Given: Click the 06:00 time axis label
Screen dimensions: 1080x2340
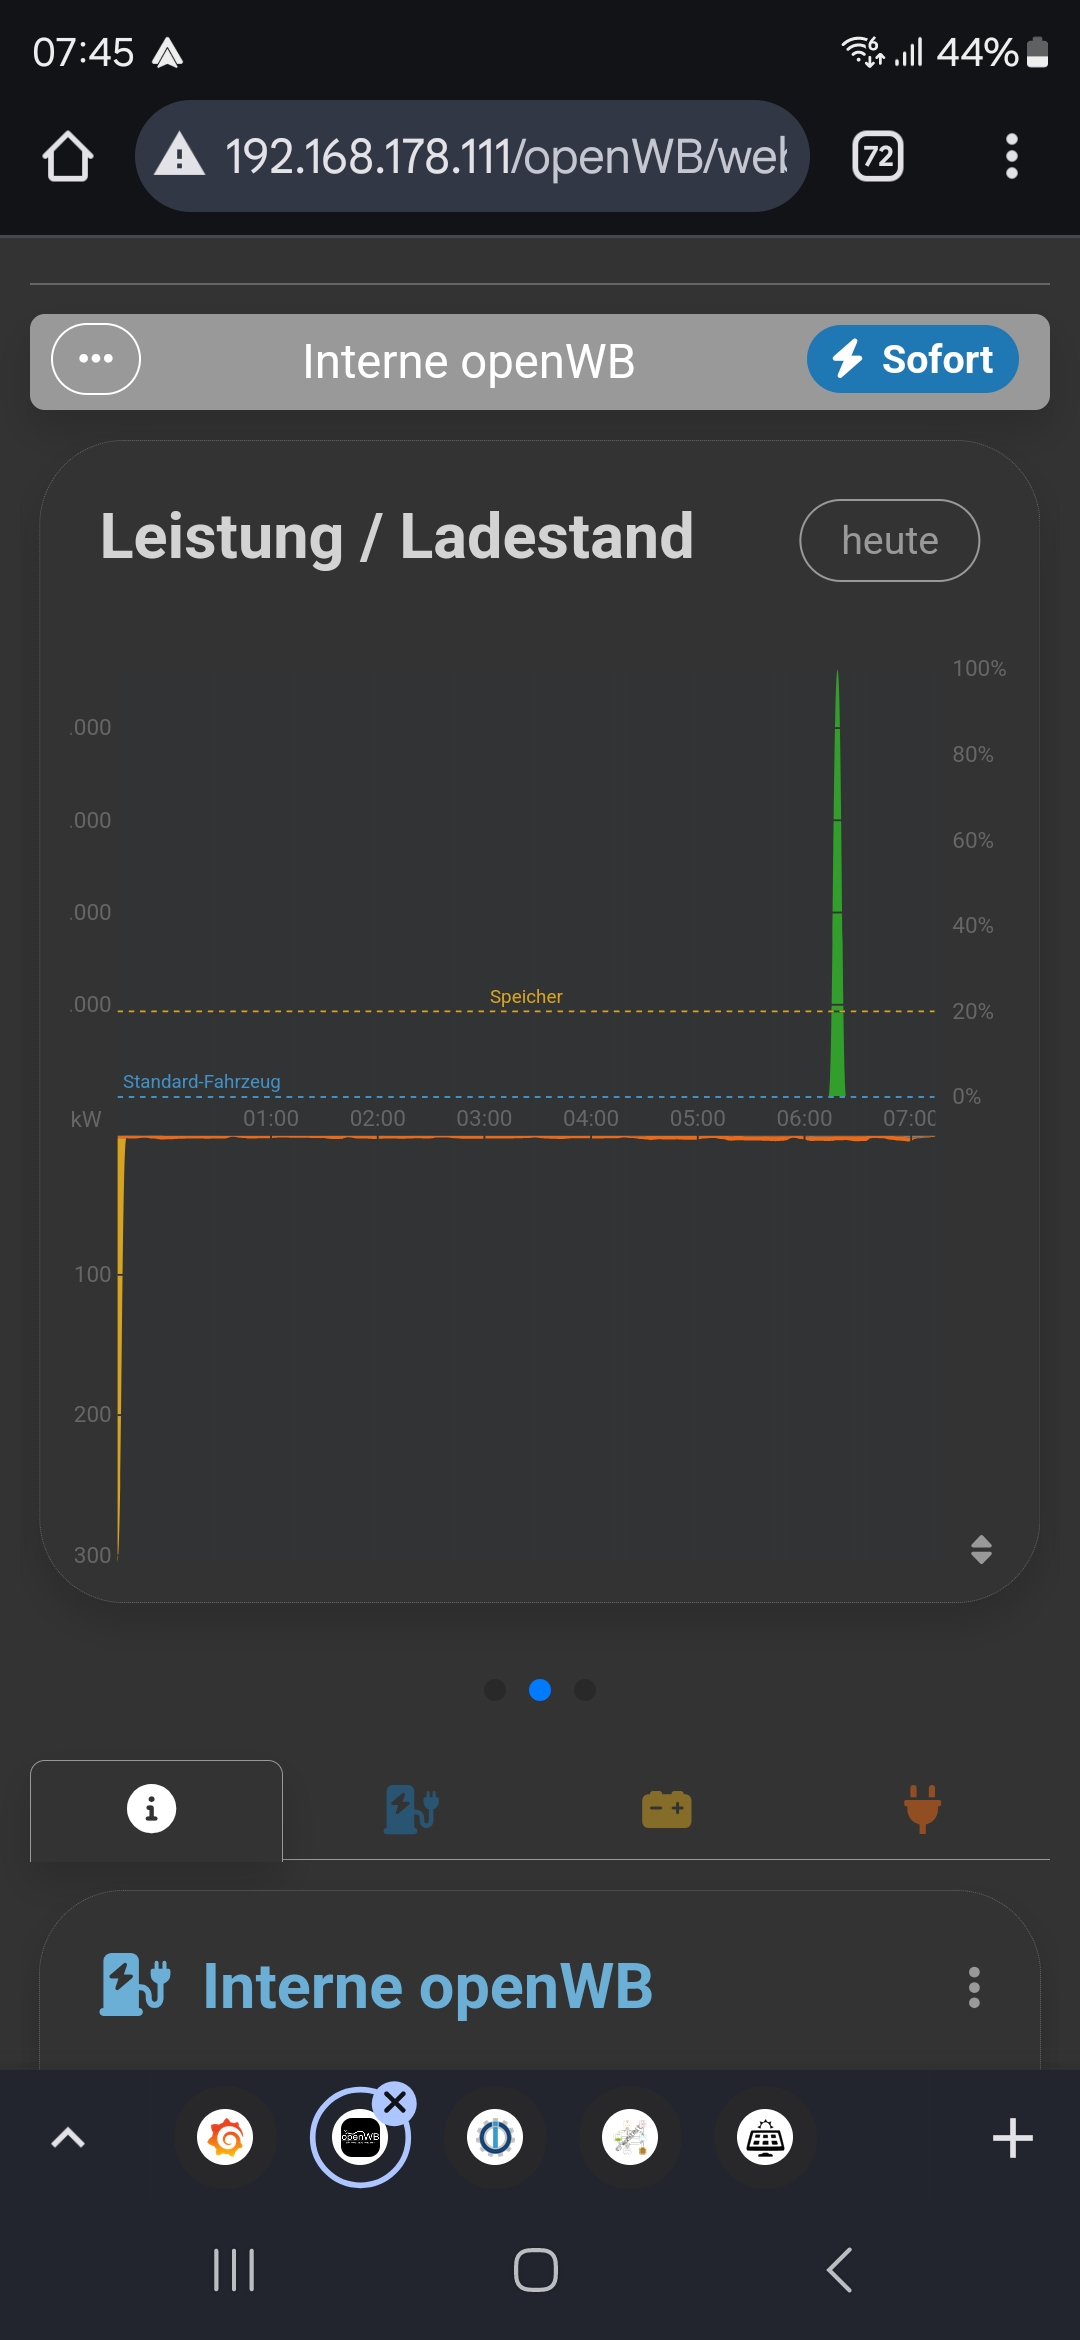Looking at the screenshot, I should (804, 1118).
